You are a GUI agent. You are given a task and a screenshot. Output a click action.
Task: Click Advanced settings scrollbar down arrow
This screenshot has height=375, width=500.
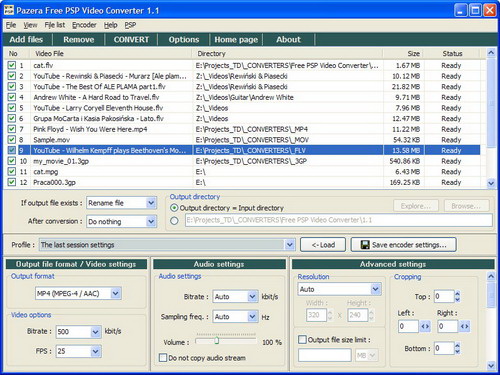(491, 366)
